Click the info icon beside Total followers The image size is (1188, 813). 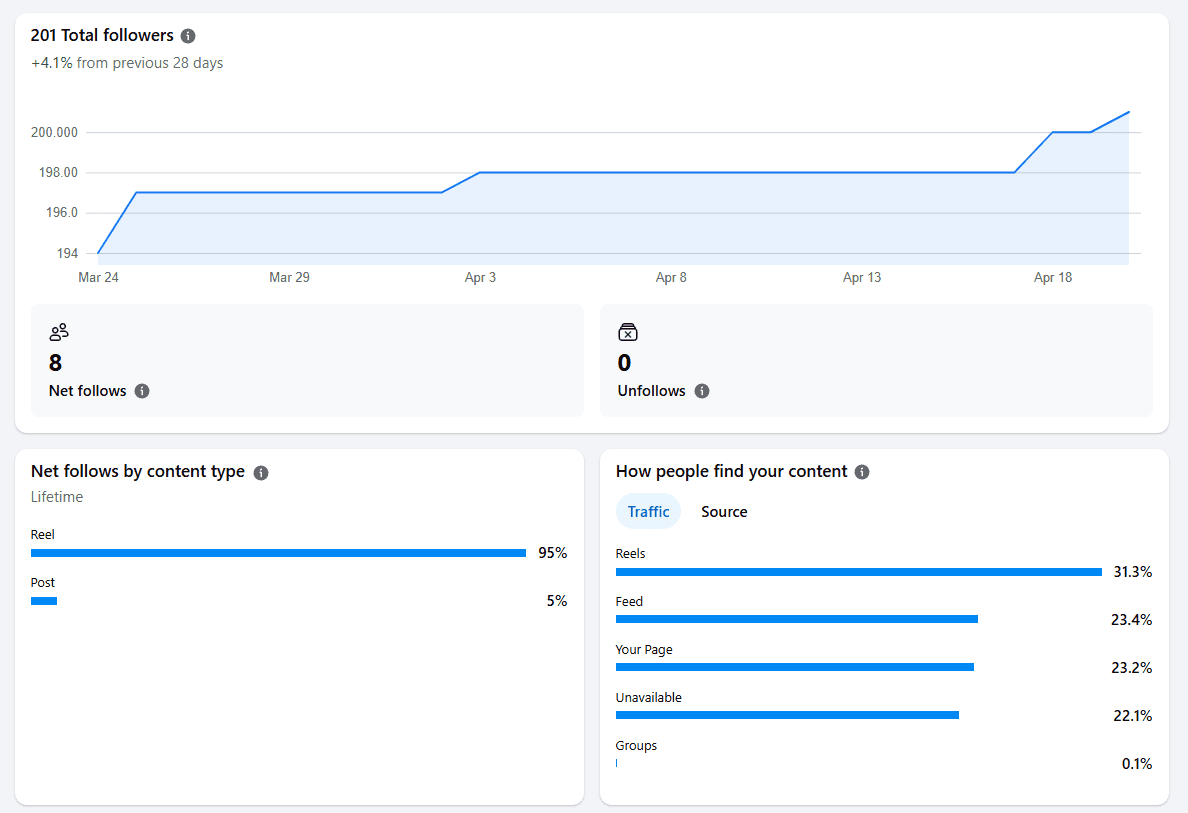tap(188, 36)
